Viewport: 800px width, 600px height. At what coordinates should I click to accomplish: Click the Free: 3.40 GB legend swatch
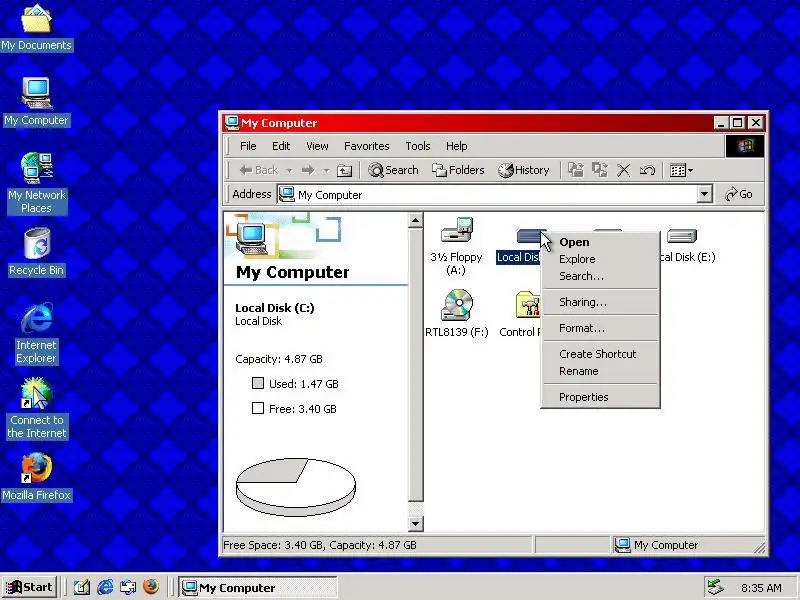(258, 408)
